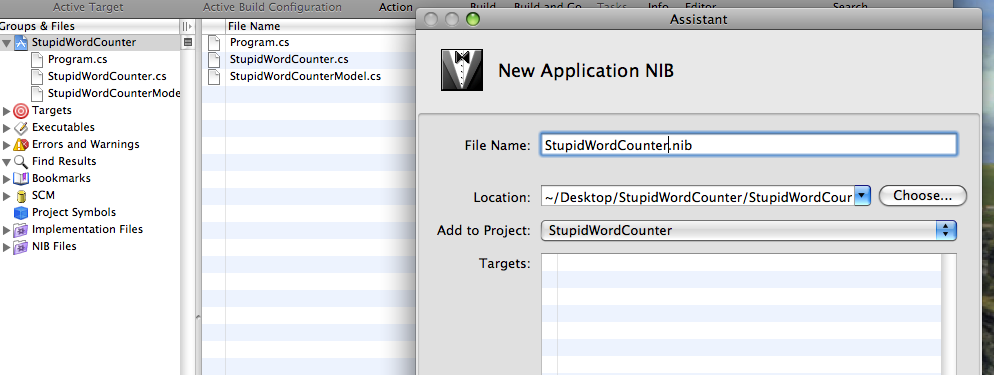Click the NIB Files folder icon
994x375 pixels.
click(x=21, y=246)
